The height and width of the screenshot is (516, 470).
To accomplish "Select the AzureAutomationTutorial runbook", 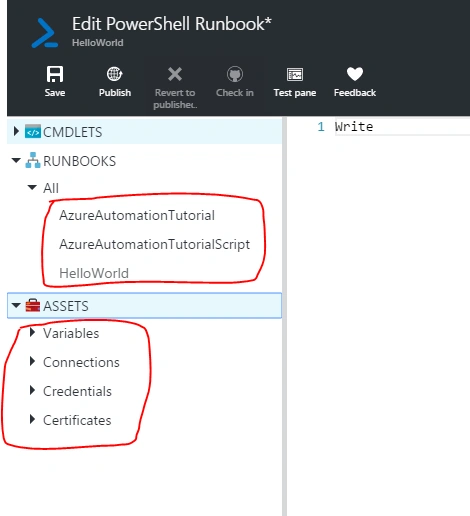I will (137, 215).
